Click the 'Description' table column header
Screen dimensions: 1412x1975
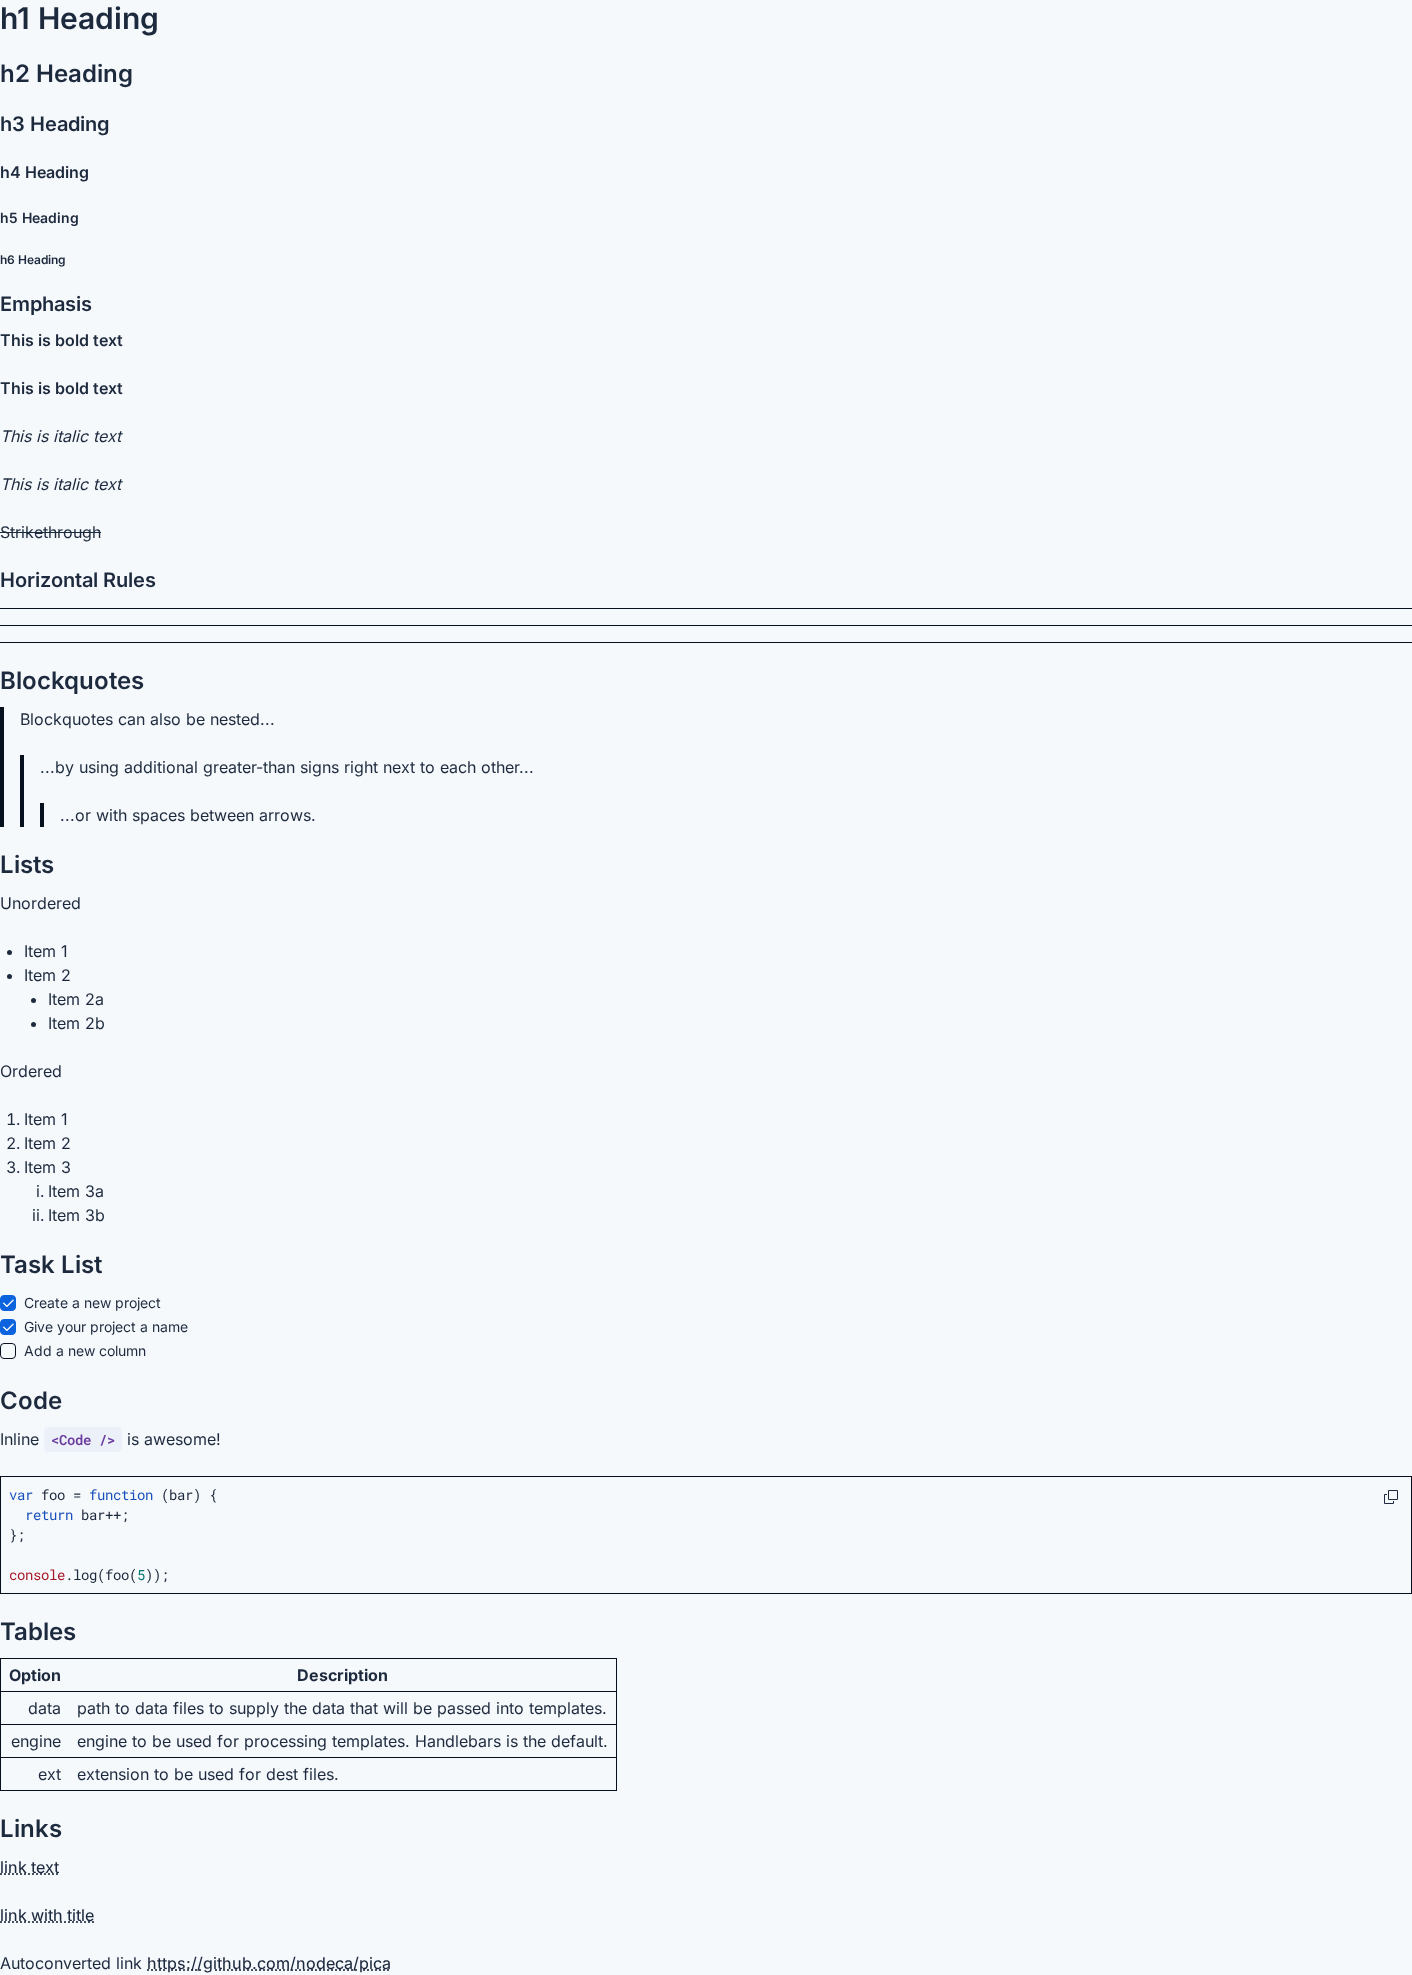click(x=342, y=1675)
